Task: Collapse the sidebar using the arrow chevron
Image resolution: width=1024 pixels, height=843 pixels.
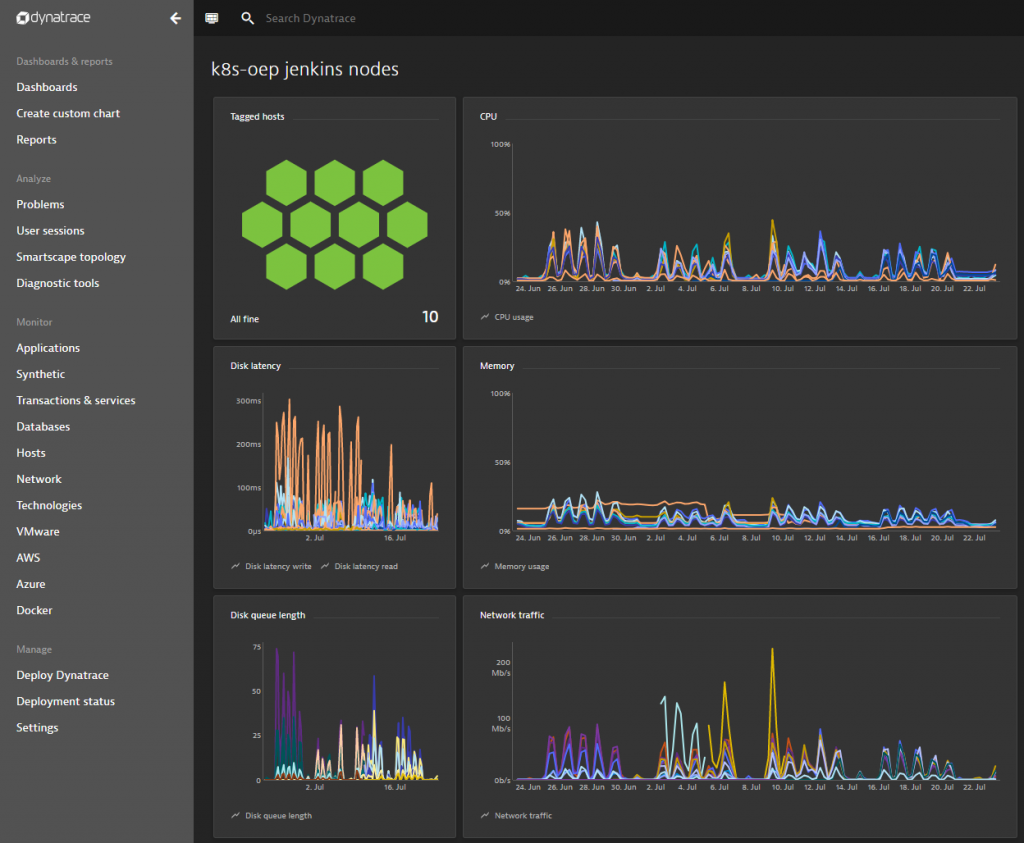Action: pos(175,18)
